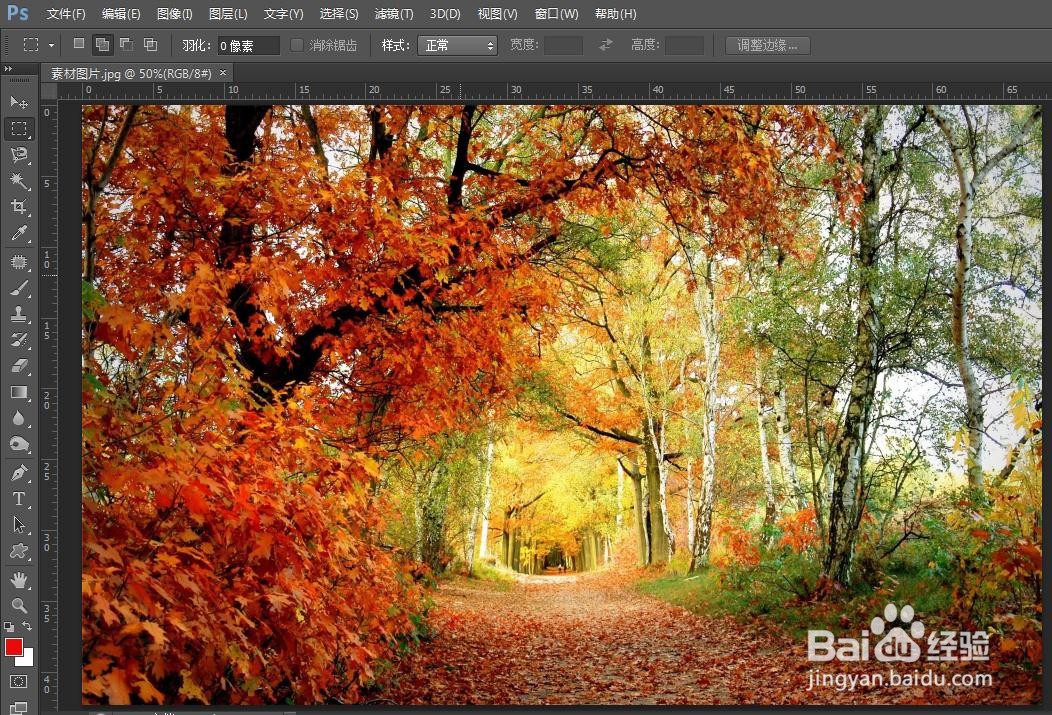Select the Brush tool

click(19, 288)
